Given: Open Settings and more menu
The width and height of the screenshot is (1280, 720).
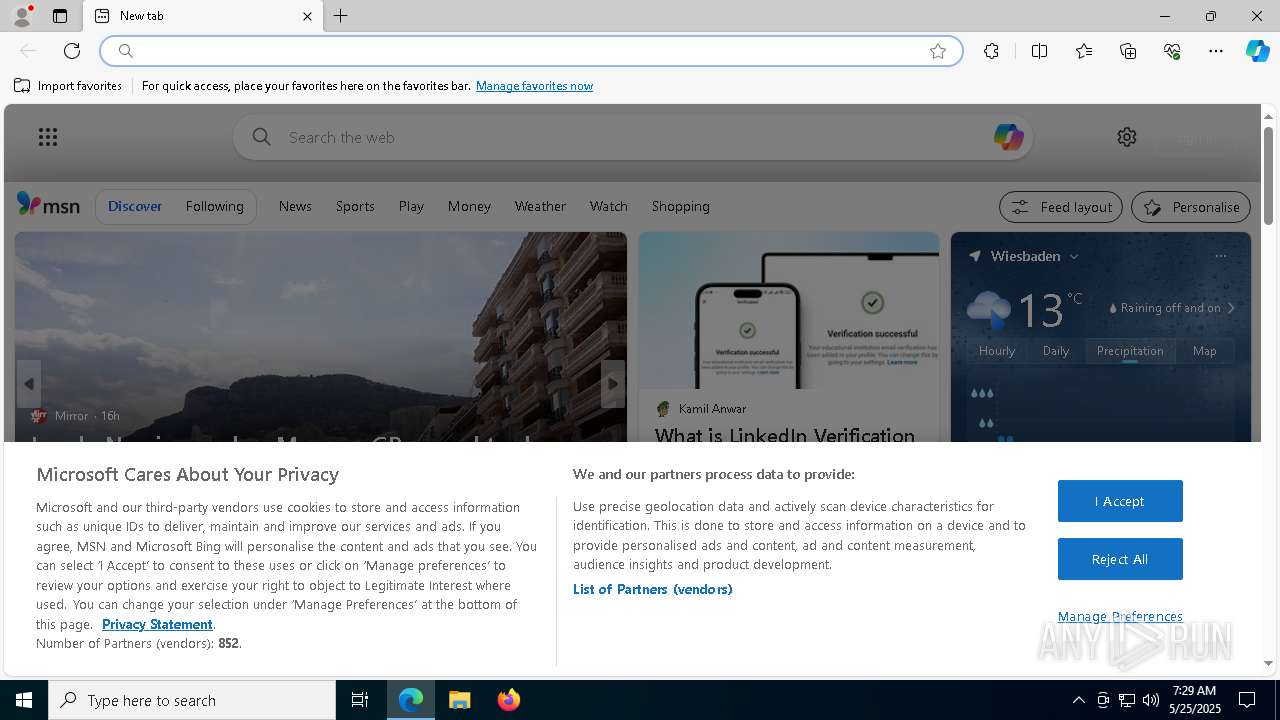Looking at the screenshot, I should [1216, 51].
